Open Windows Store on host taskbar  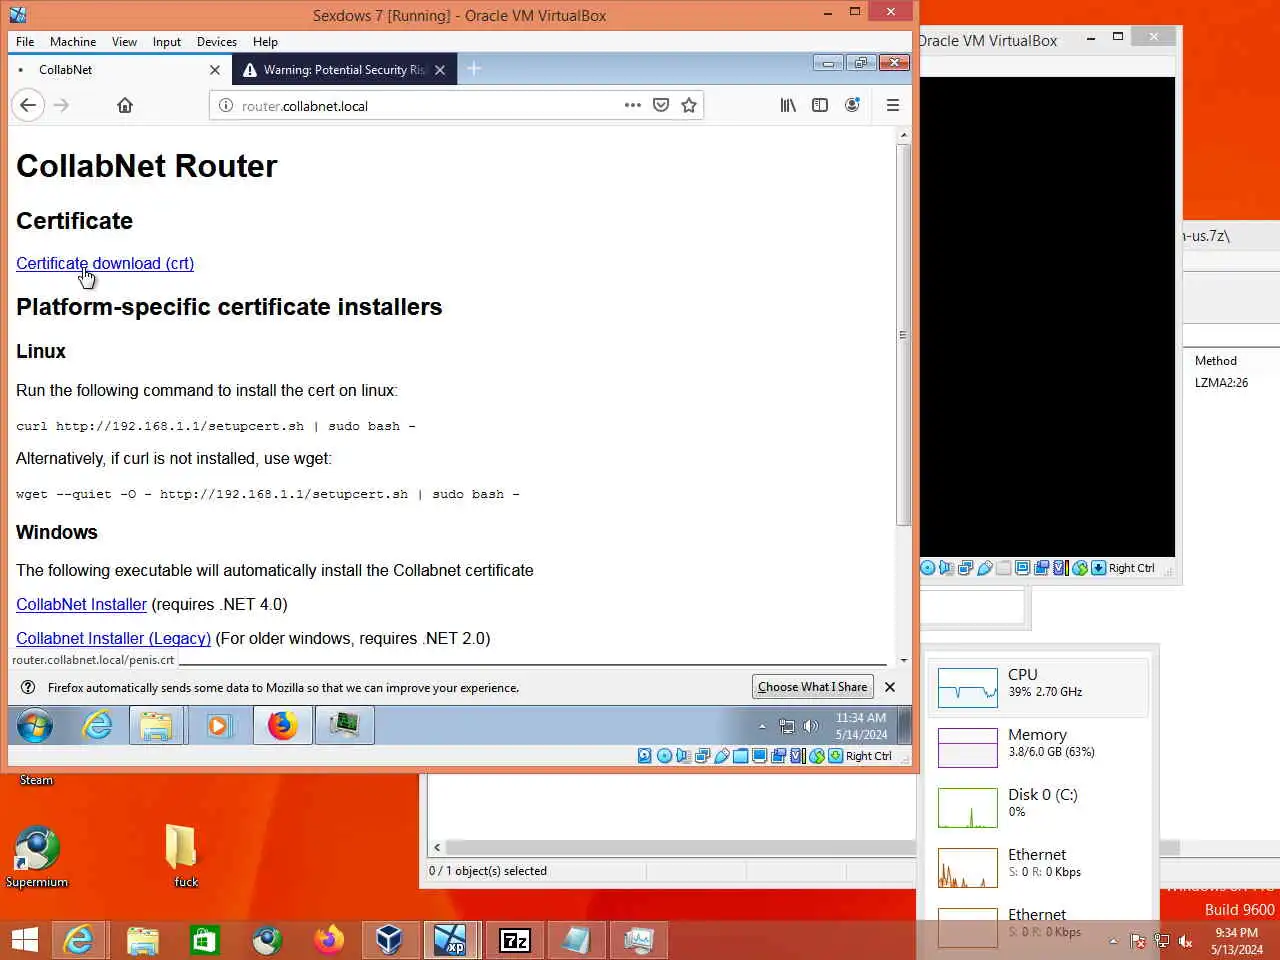[204, 940]
